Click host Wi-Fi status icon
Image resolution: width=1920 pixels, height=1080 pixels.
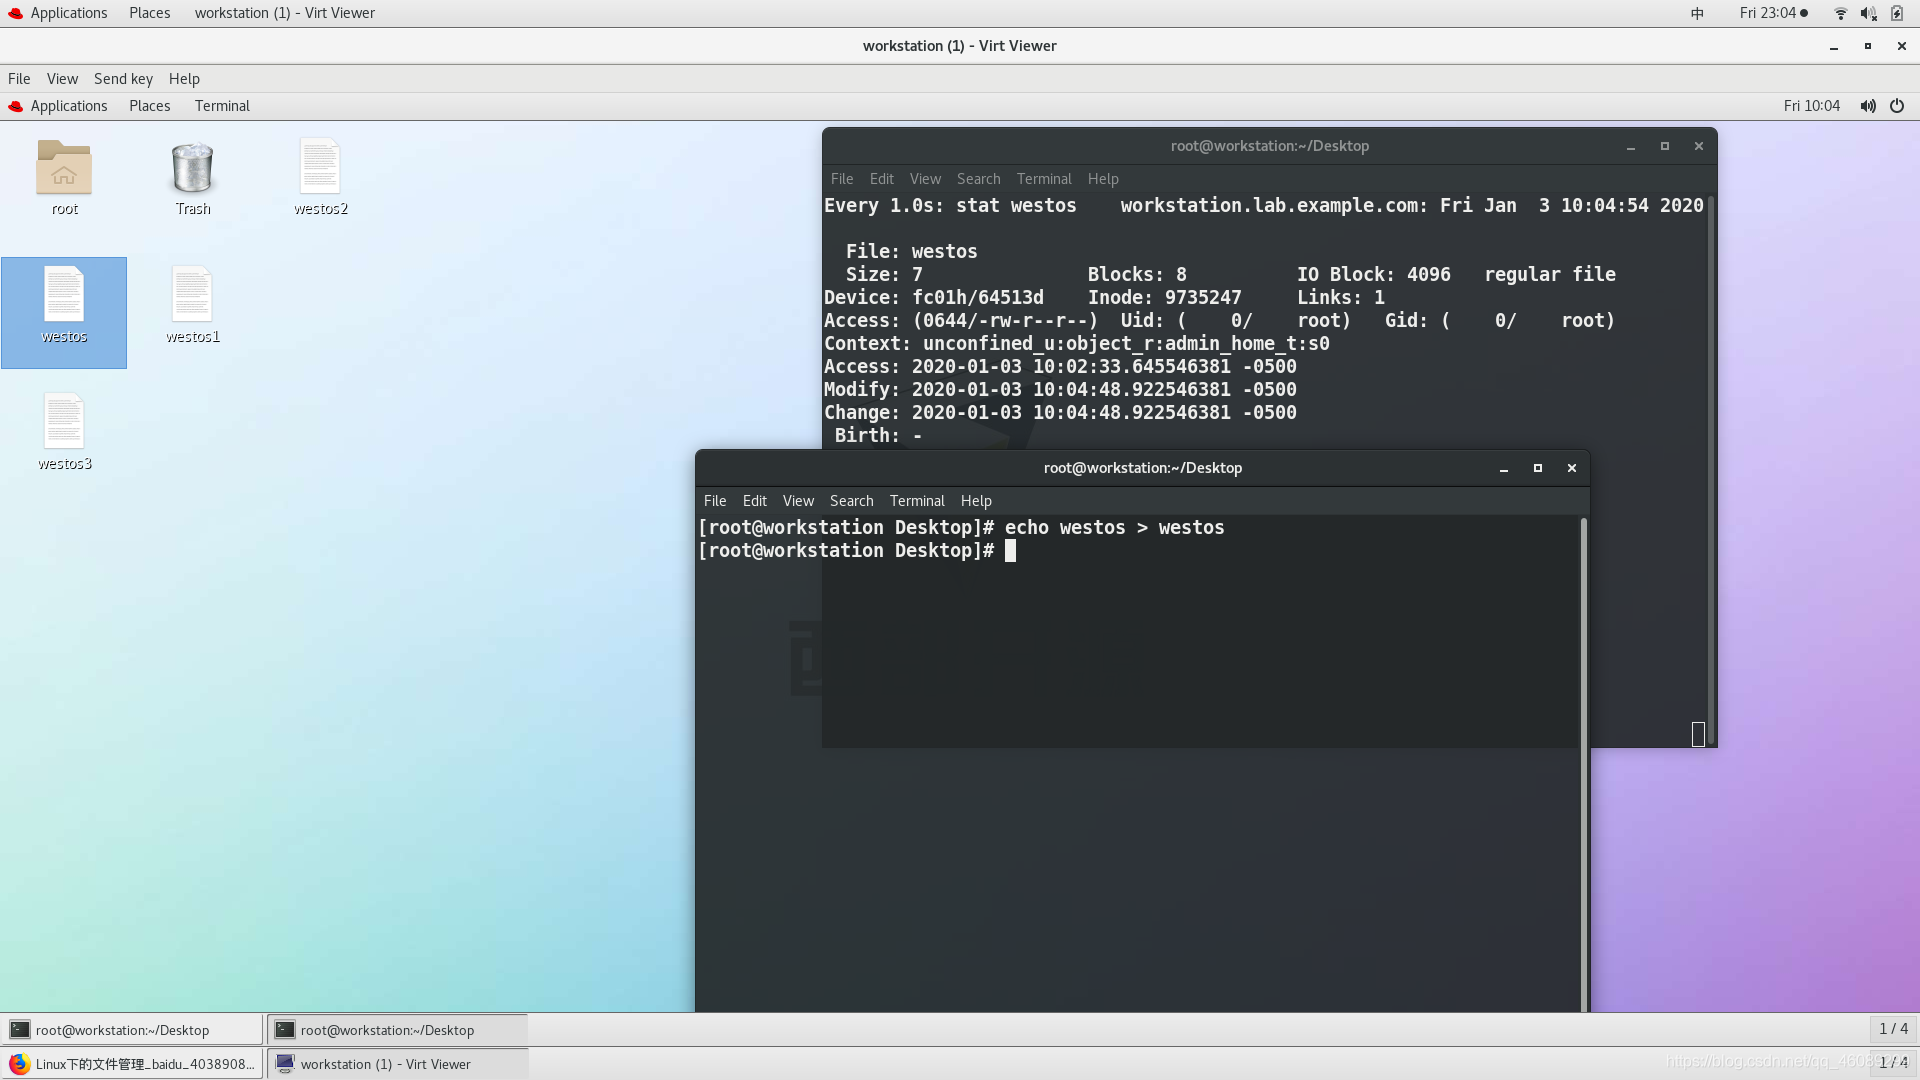click(1840, 13)
